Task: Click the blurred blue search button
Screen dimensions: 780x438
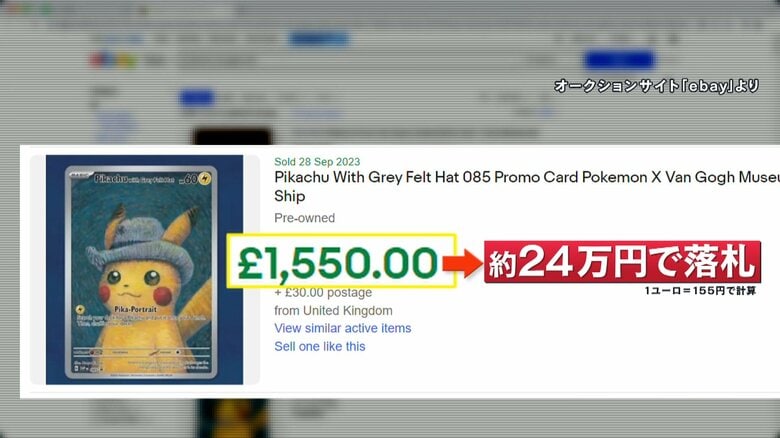Action: click(x=619, y=60)
